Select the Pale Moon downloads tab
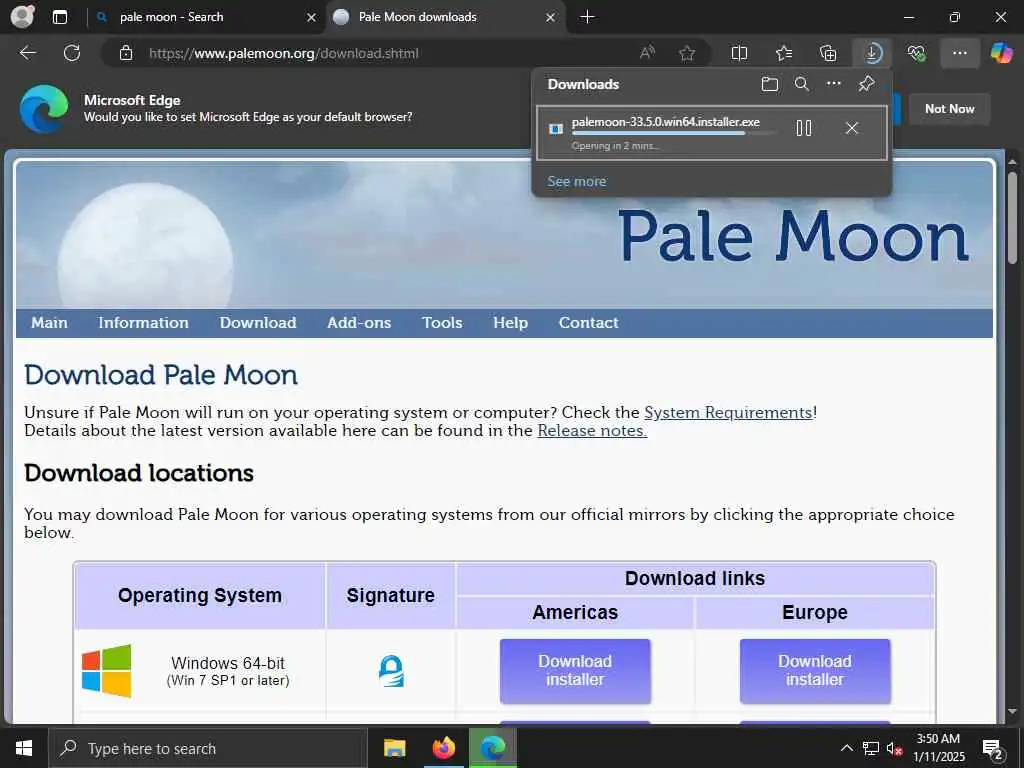This screenshot has height=768, width=1024. point(444,17)
